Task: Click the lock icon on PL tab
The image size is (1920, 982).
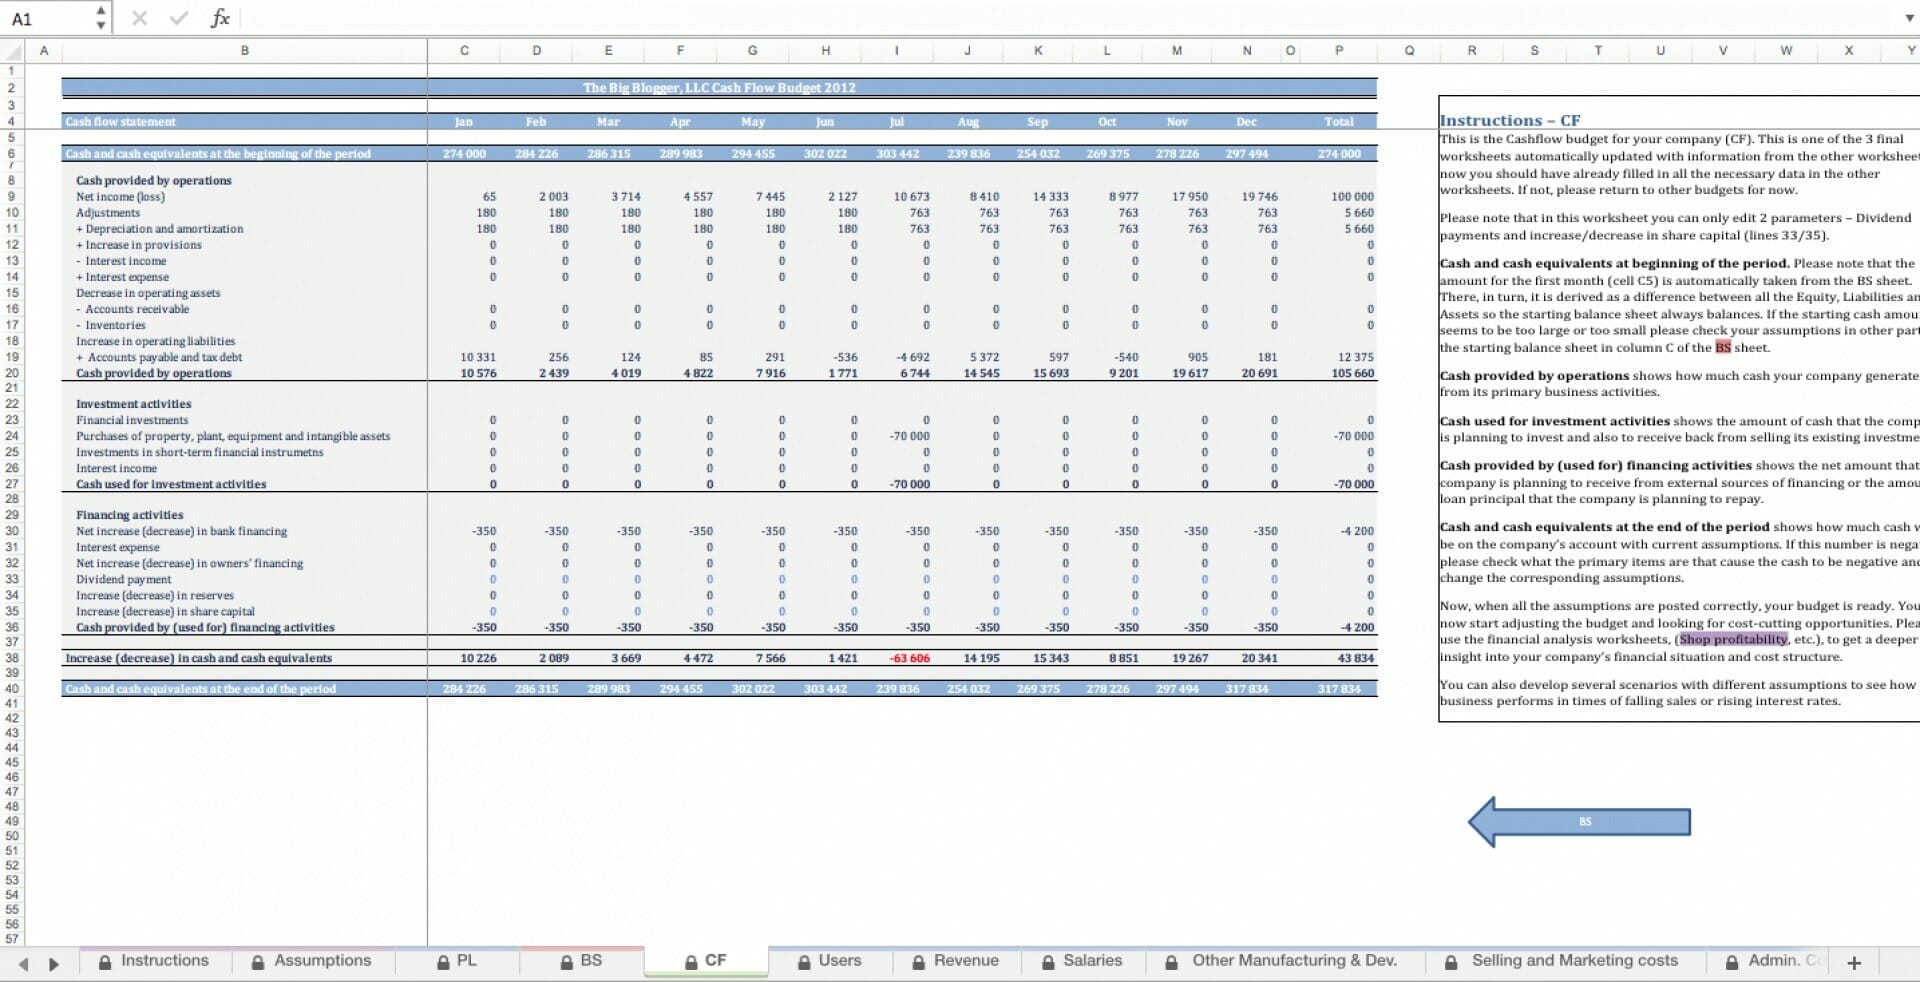Action: pos(443,961)
